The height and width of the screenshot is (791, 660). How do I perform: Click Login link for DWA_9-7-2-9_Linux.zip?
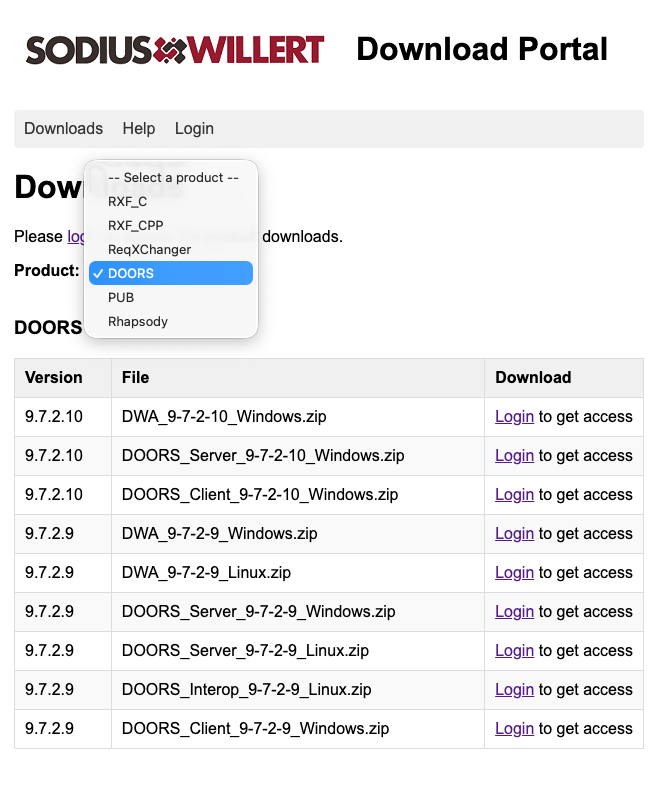click(x=514, y=573)
